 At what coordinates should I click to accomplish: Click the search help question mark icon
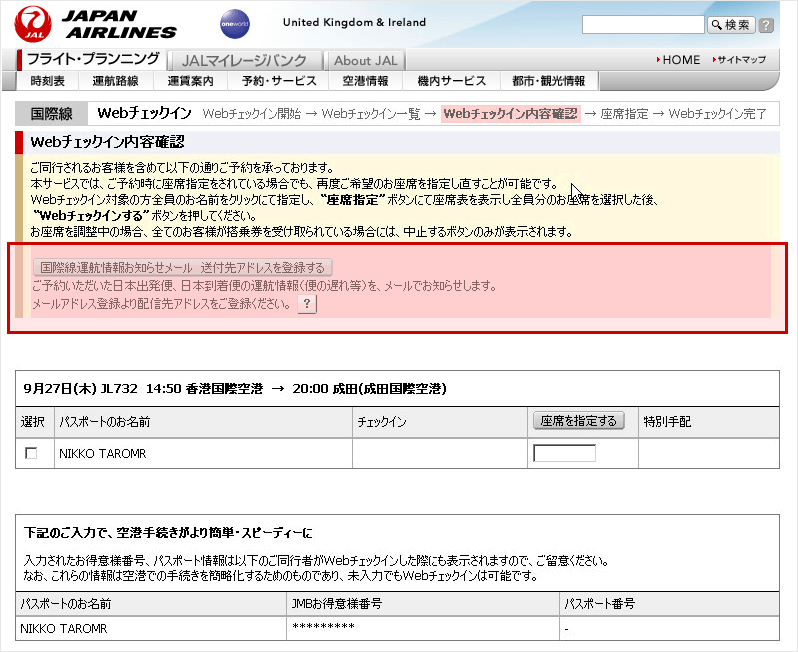766,25
